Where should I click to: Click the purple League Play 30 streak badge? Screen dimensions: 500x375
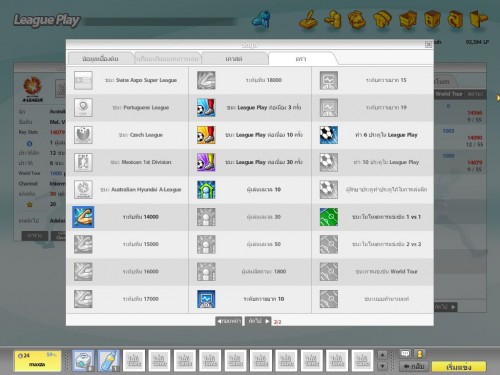pos(206,162)
